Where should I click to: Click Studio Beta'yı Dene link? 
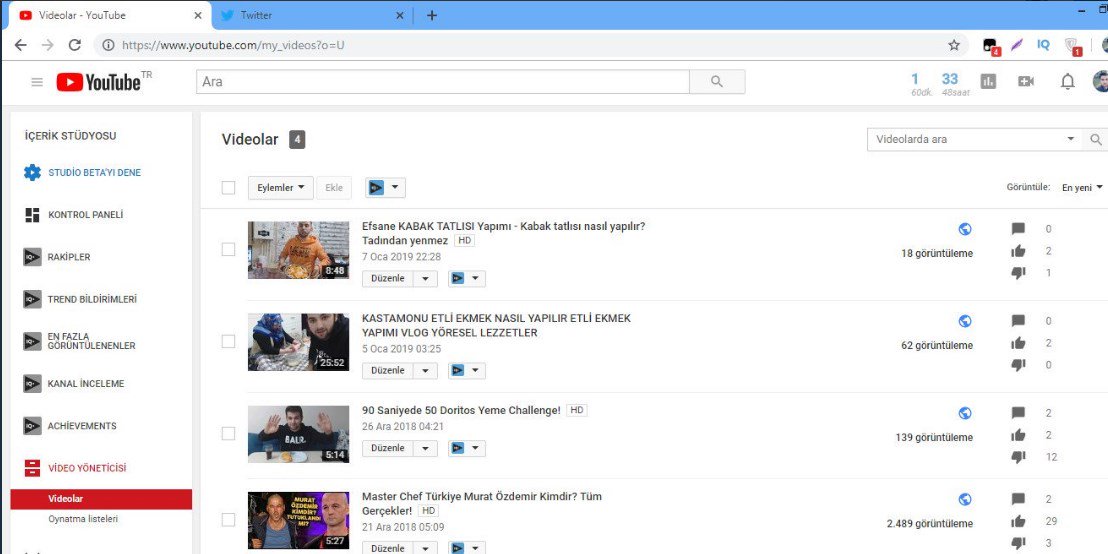click(x=95, y=172)
